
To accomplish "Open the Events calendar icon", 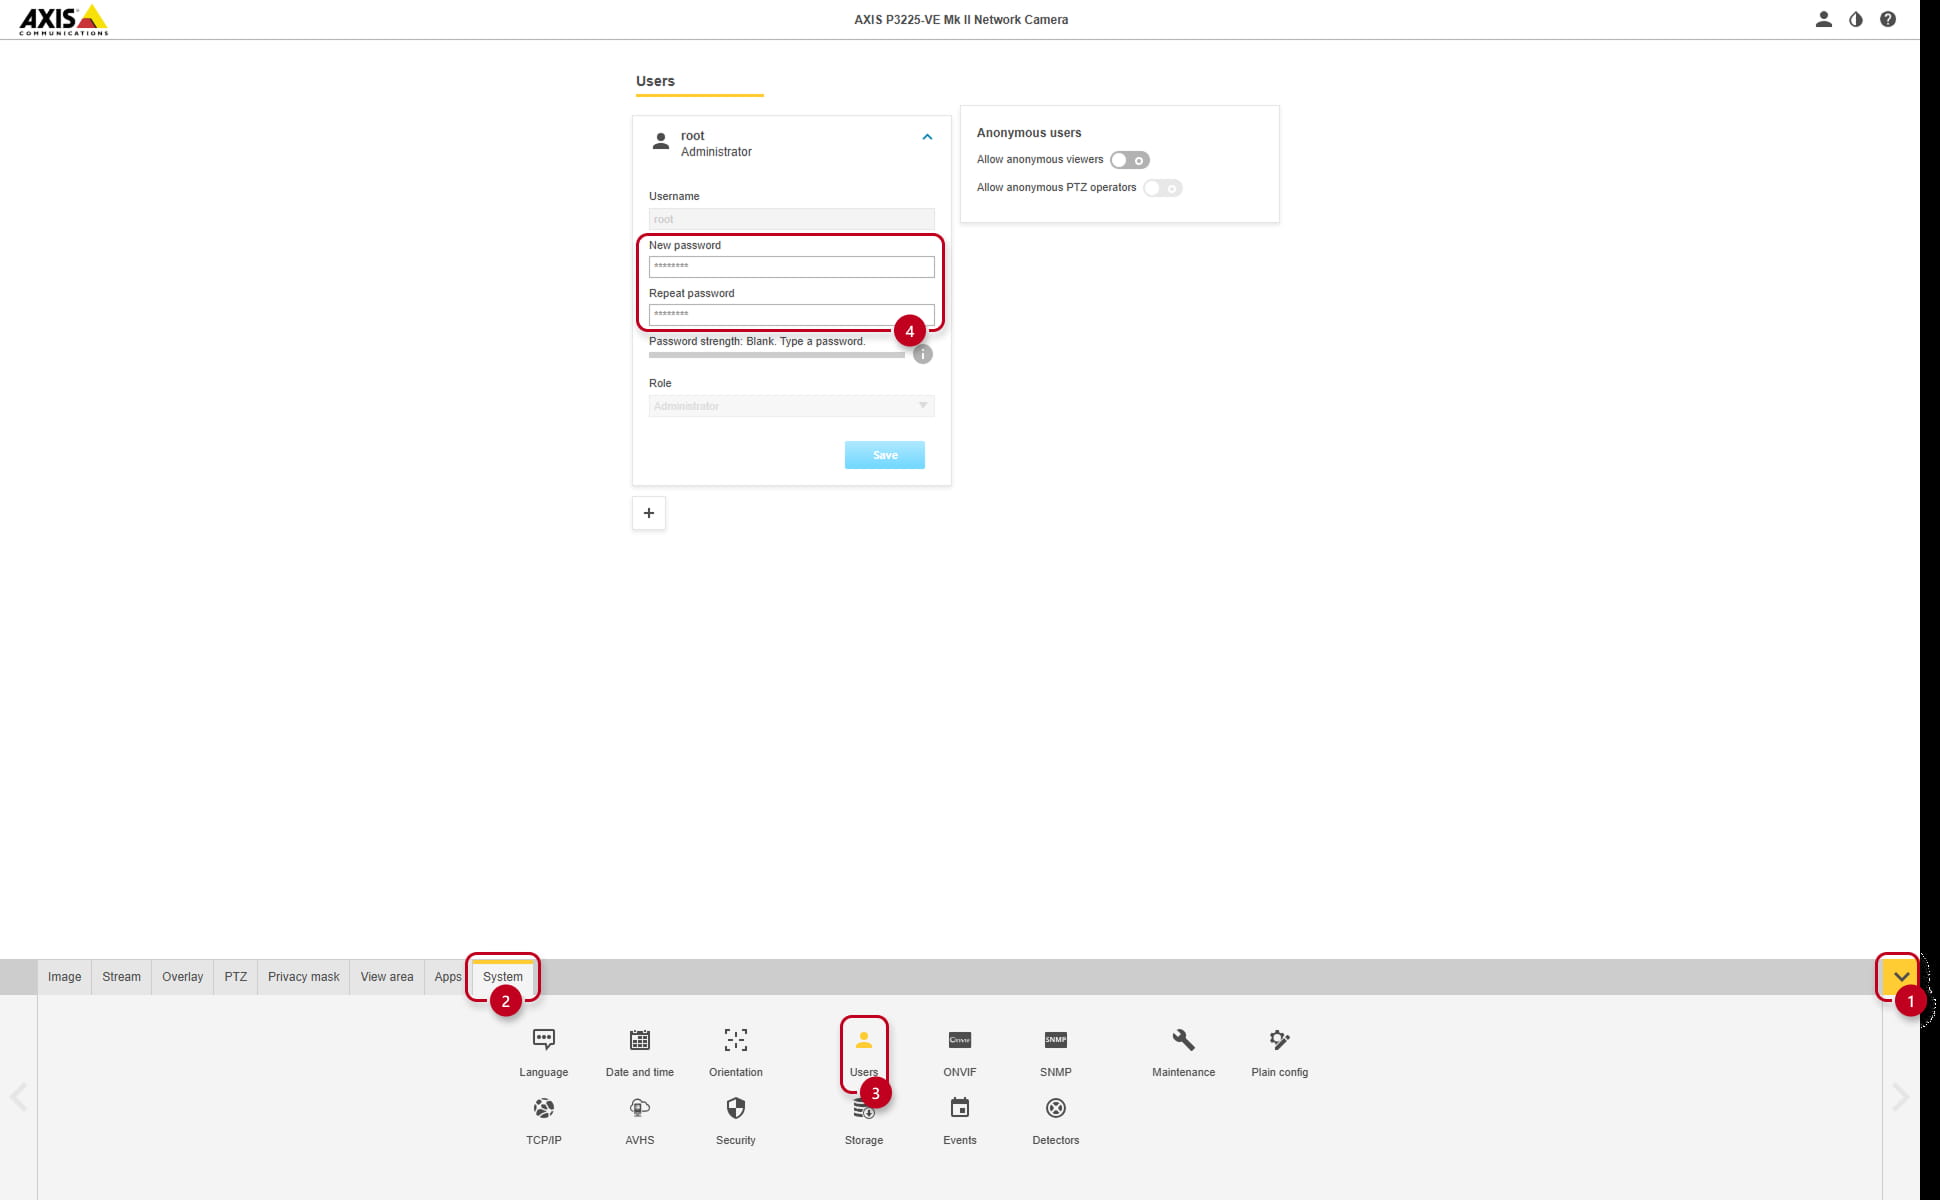I will [960, 1108].
